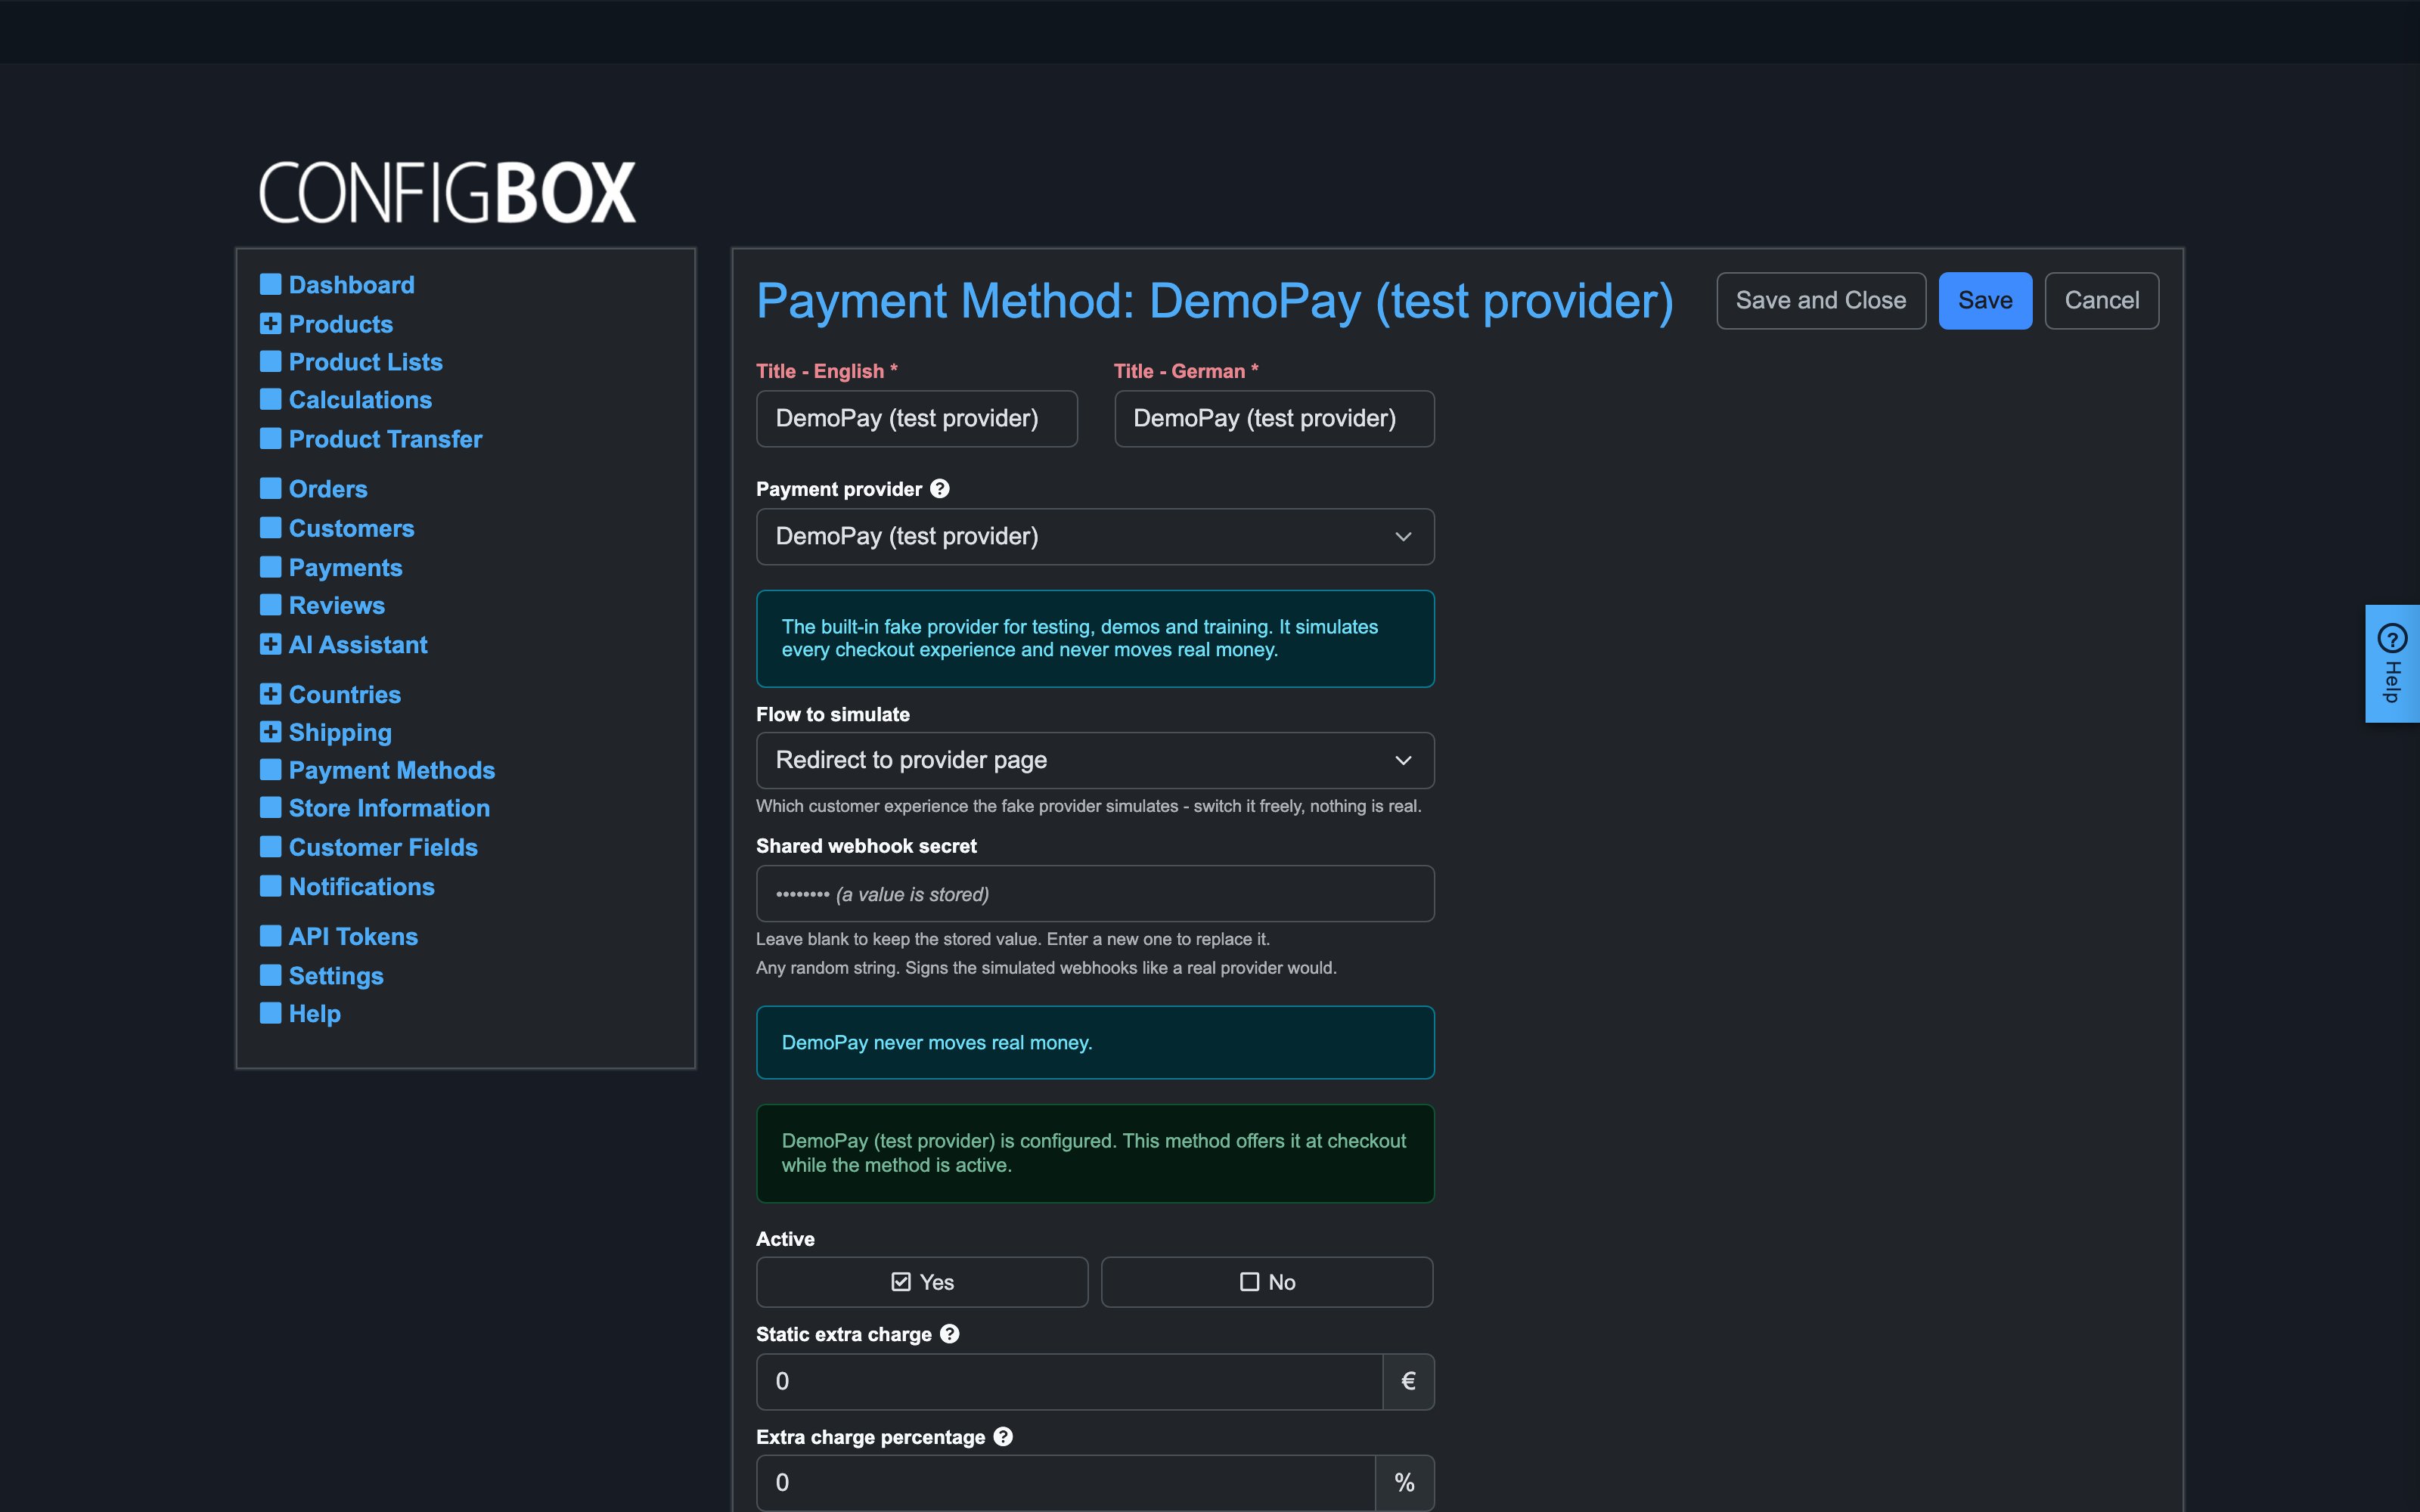Open Customer Fields in sidebar

click(x=383, y=847)
